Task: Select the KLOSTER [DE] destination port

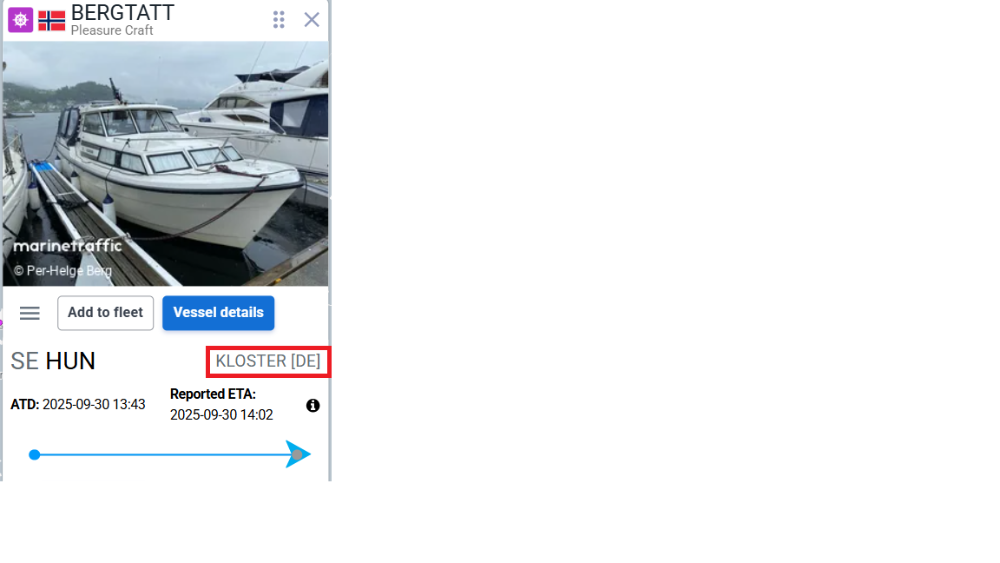Action: point(268,362)
